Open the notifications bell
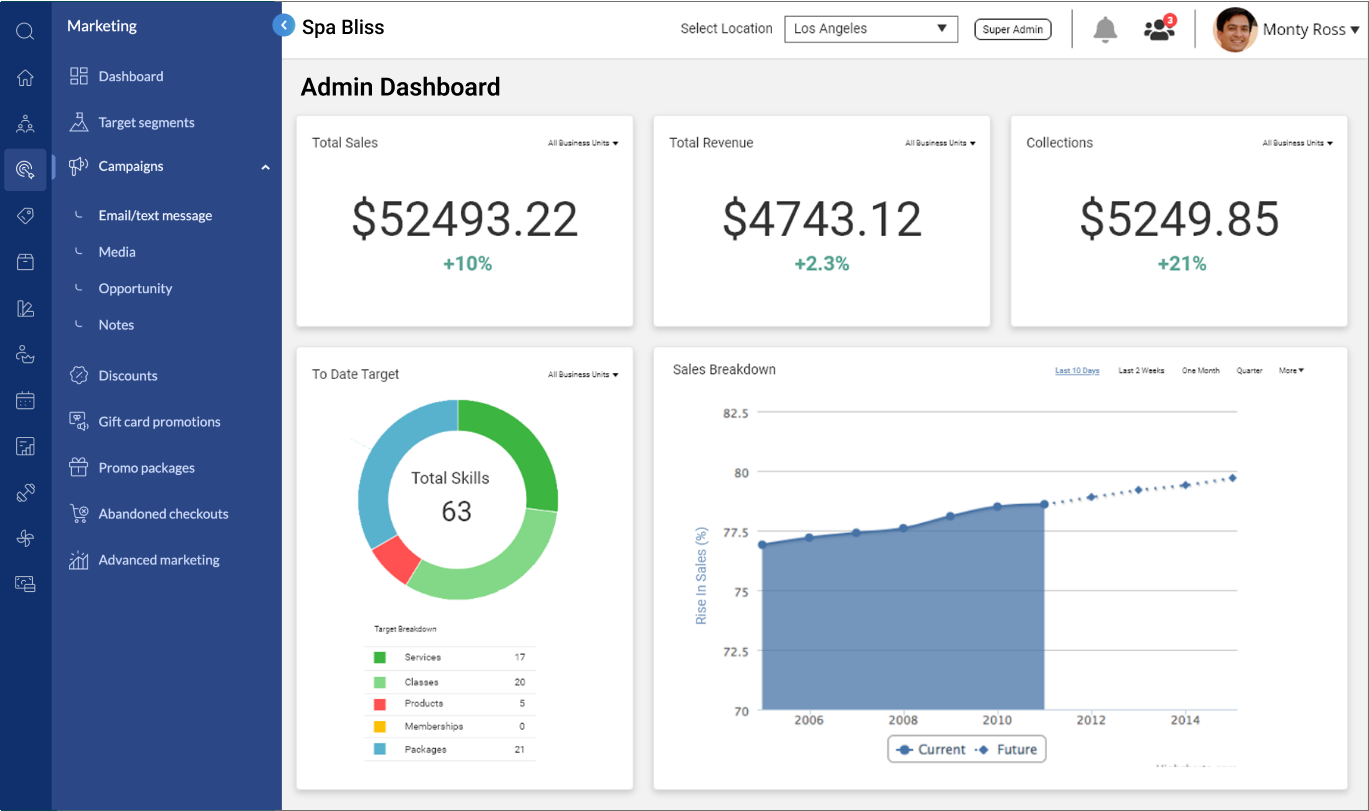1369x811 pixels. [1105, 29]
